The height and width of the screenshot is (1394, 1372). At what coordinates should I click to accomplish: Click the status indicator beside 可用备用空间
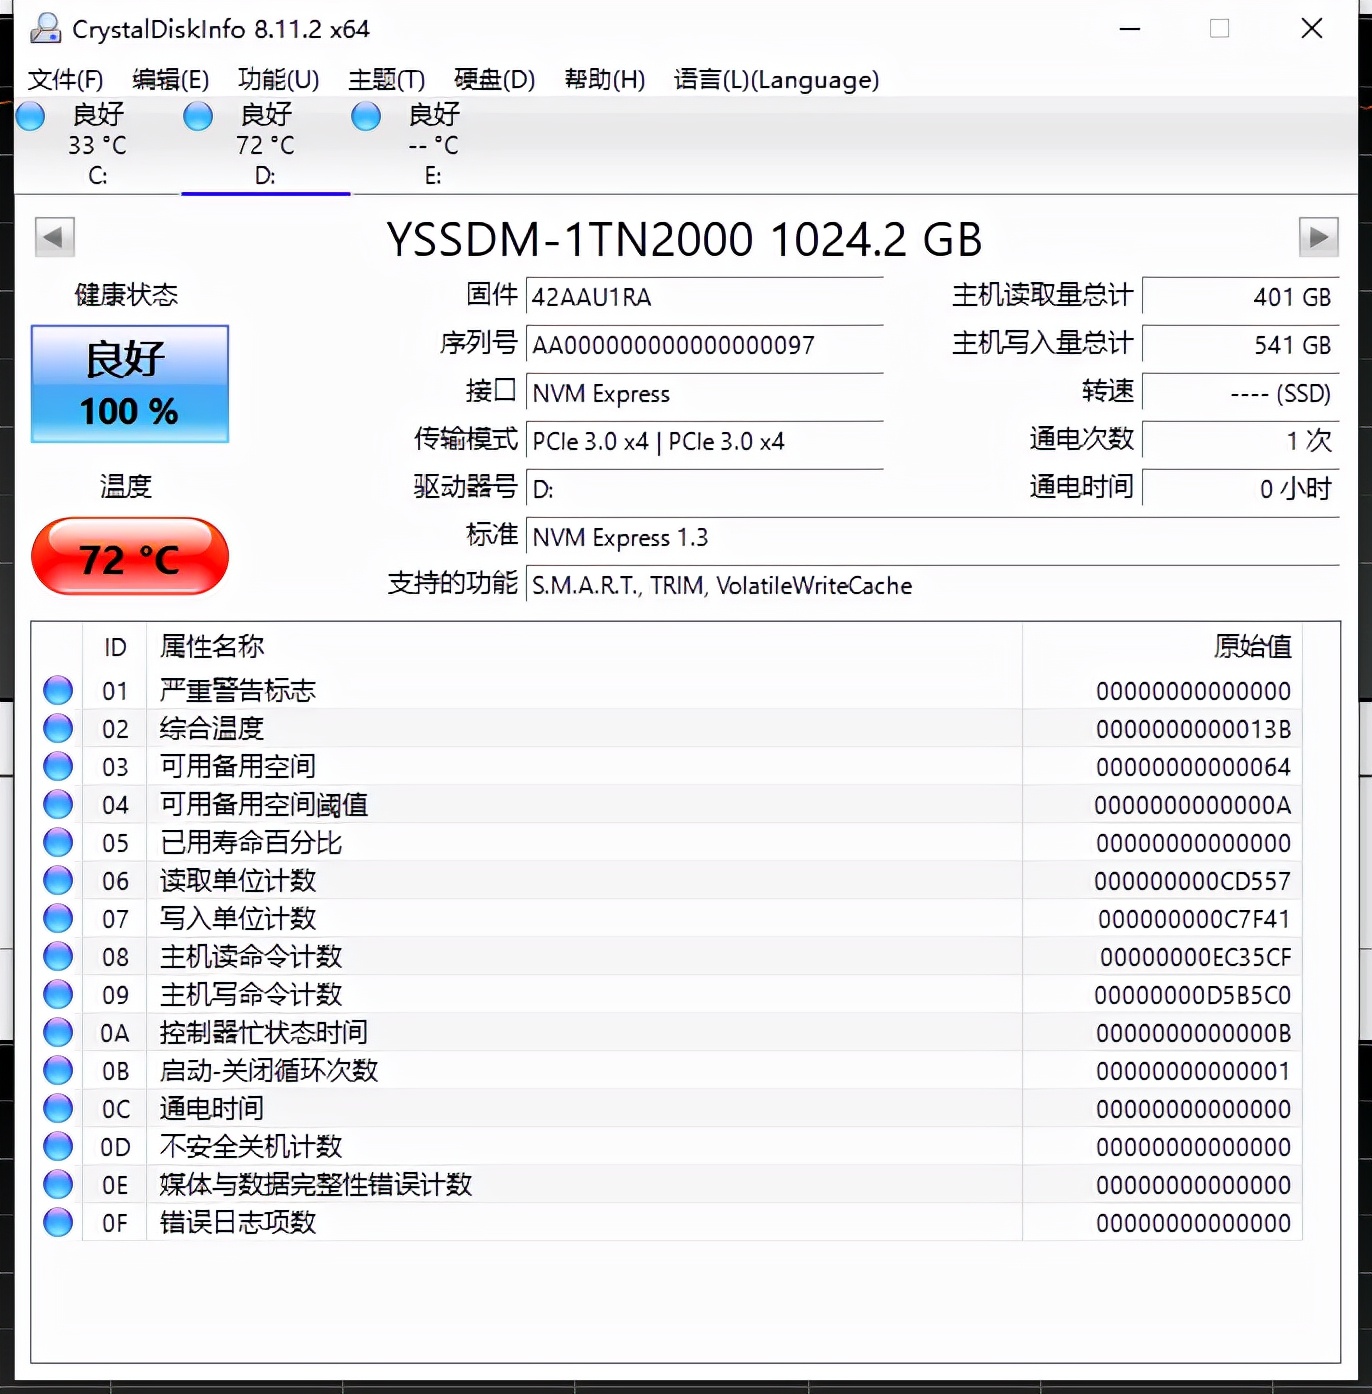point(57,766)
